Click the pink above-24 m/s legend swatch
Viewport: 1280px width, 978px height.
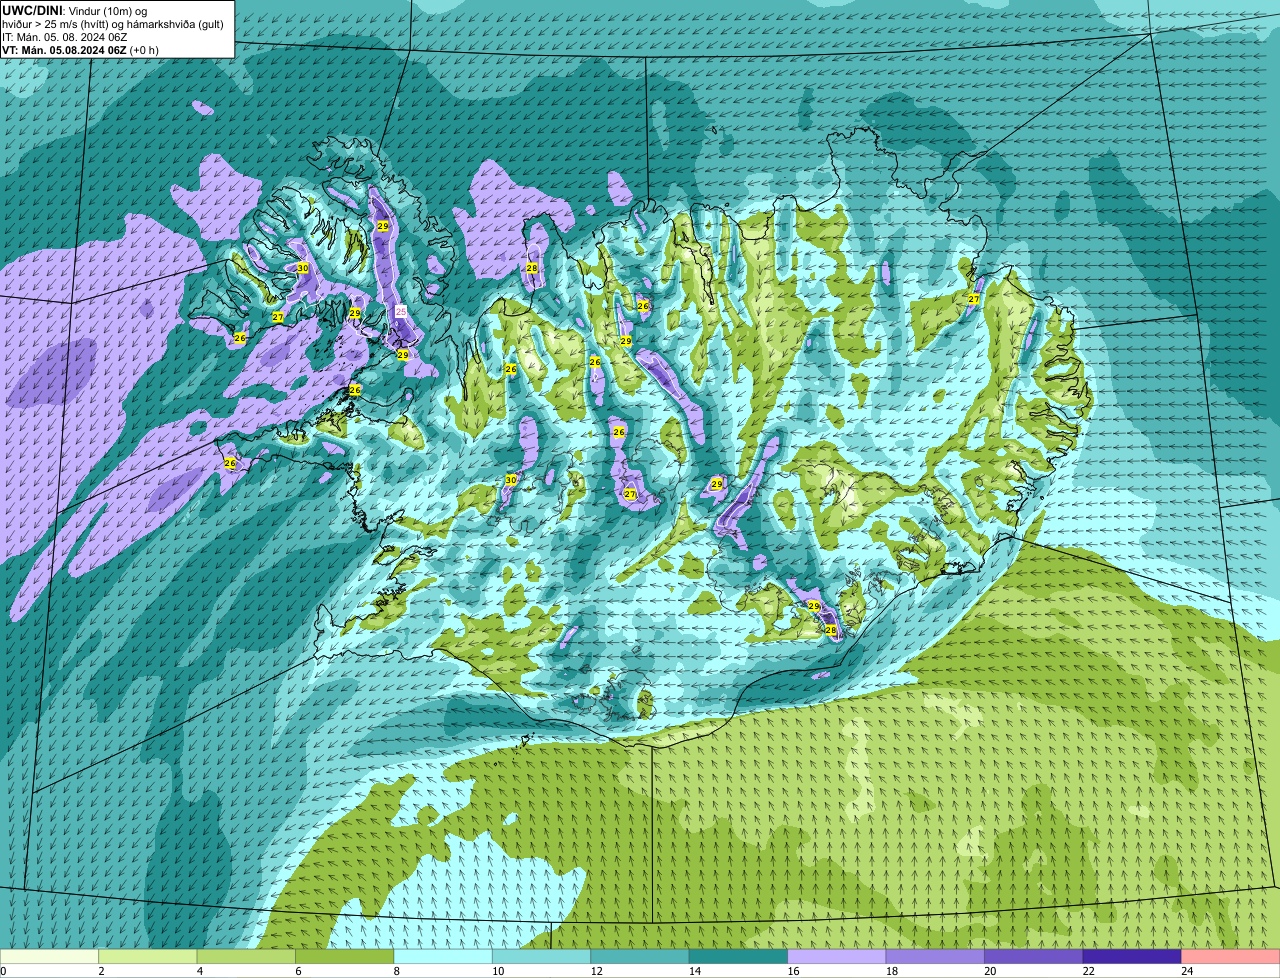pyautogui.click(x=1230, y=957)
